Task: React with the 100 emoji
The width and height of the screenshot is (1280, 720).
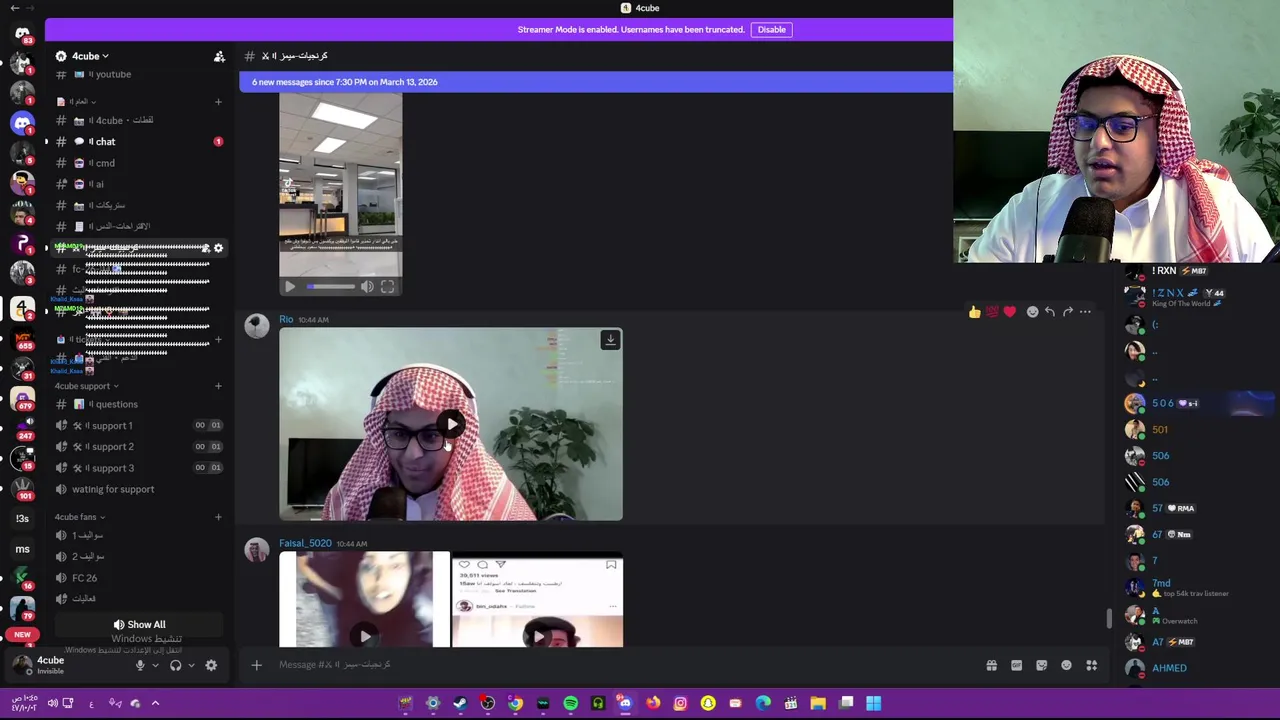Action: coord(992,312)
